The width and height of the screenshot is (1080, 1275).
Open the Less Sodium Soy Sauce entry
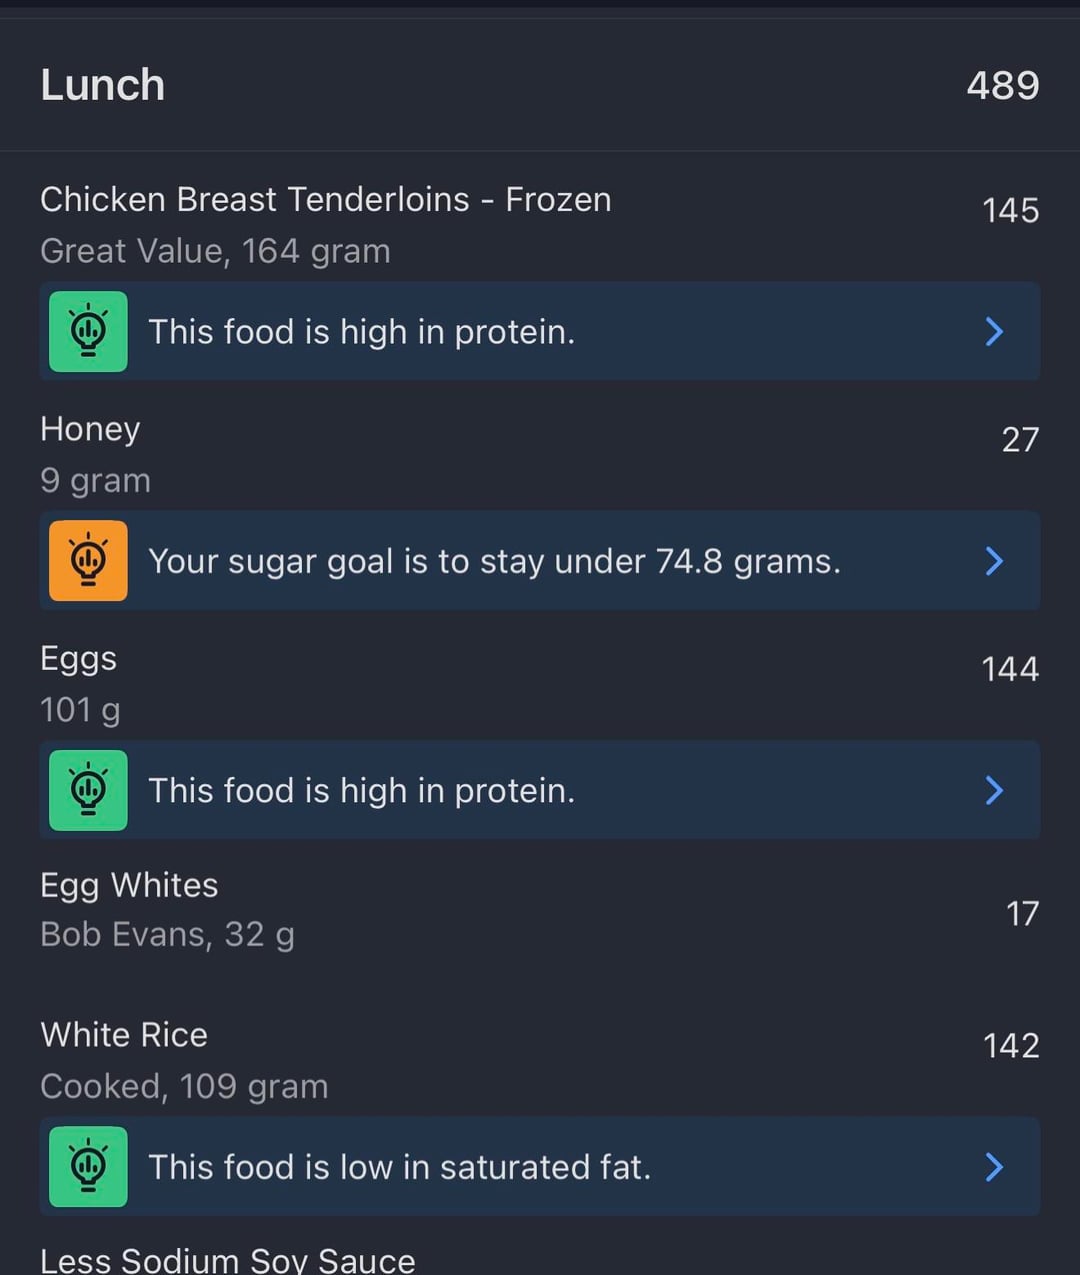point(228,1260)
